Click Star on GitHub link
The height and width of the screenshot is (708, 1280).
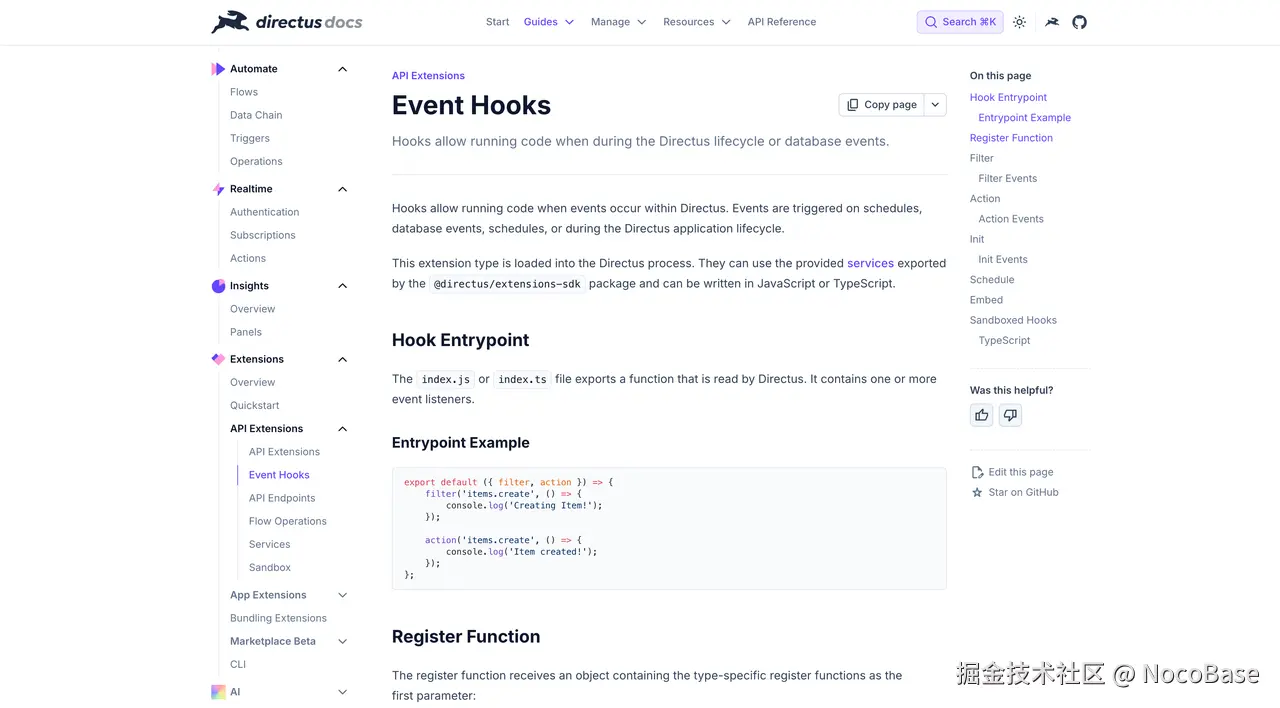(1023, 492)
